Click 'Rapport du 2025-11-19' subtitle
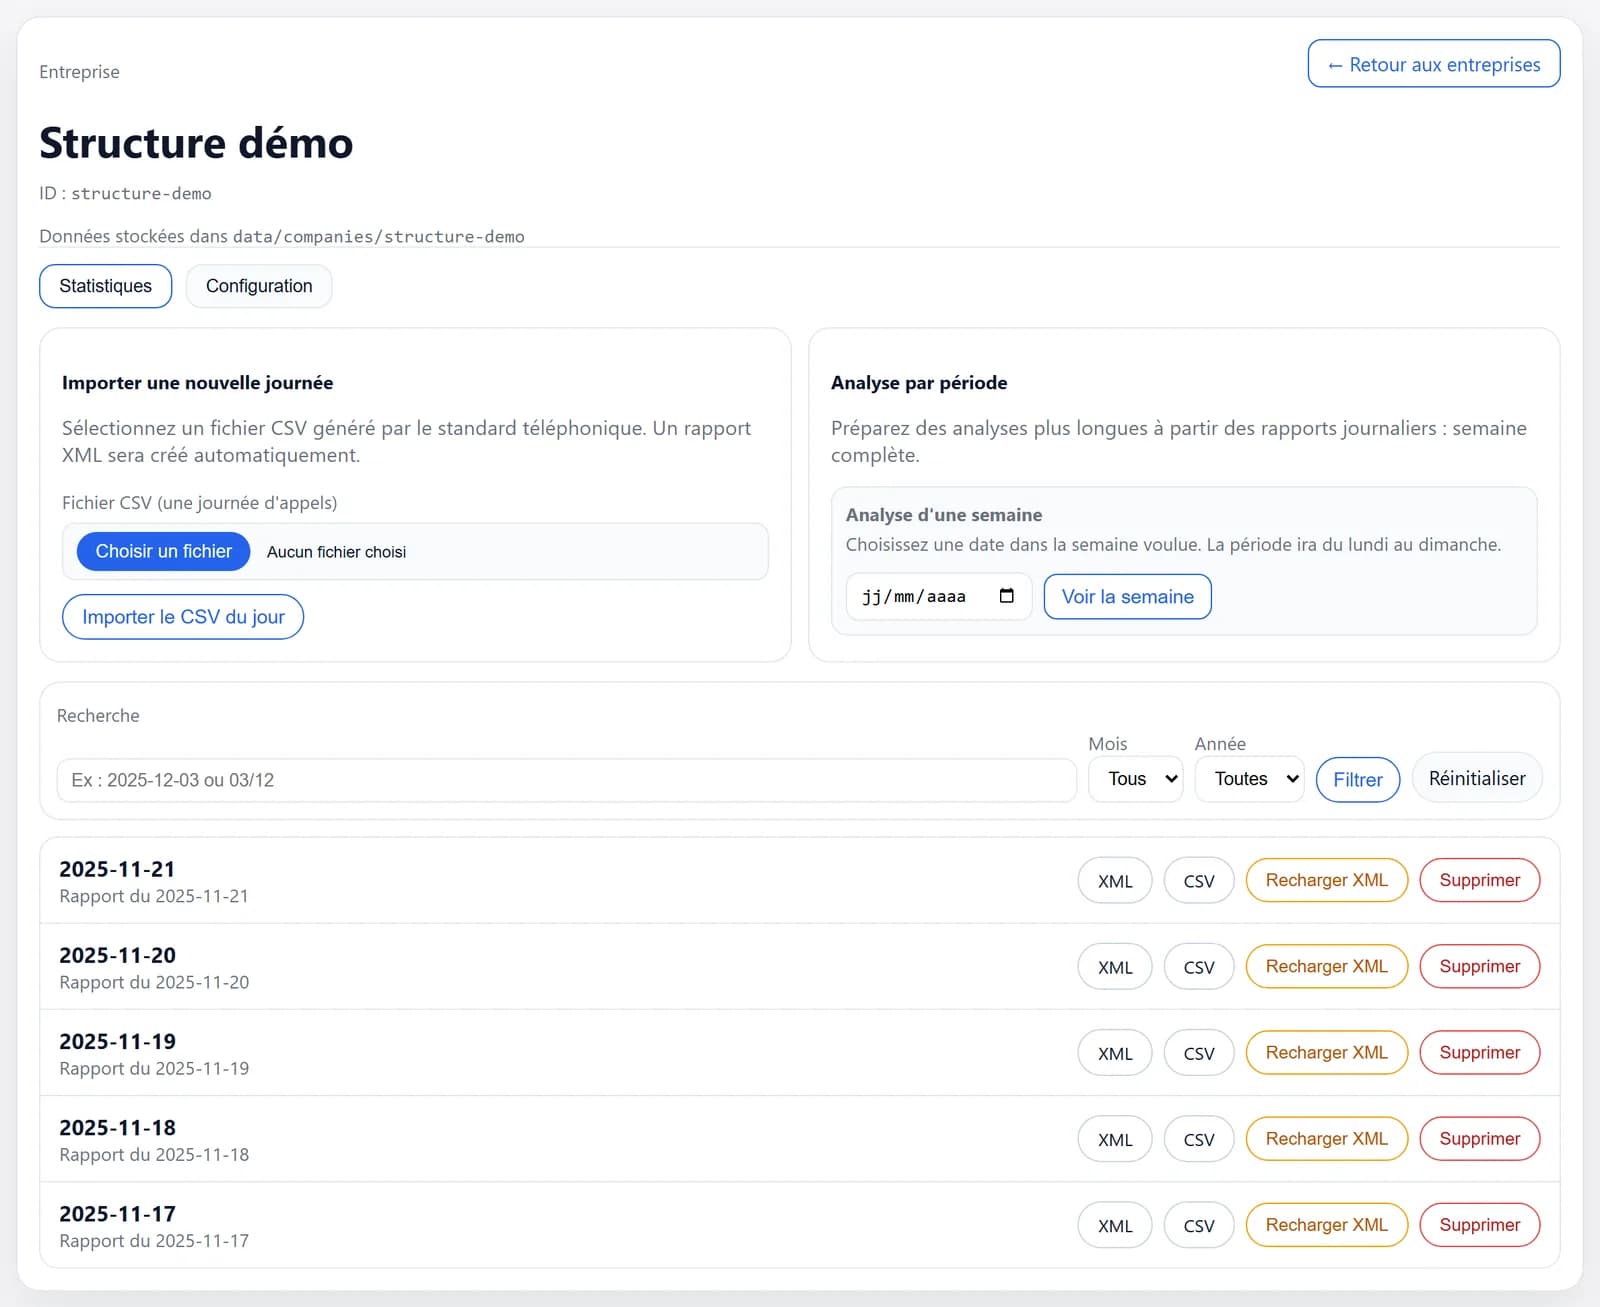 tap(154, 1068)
